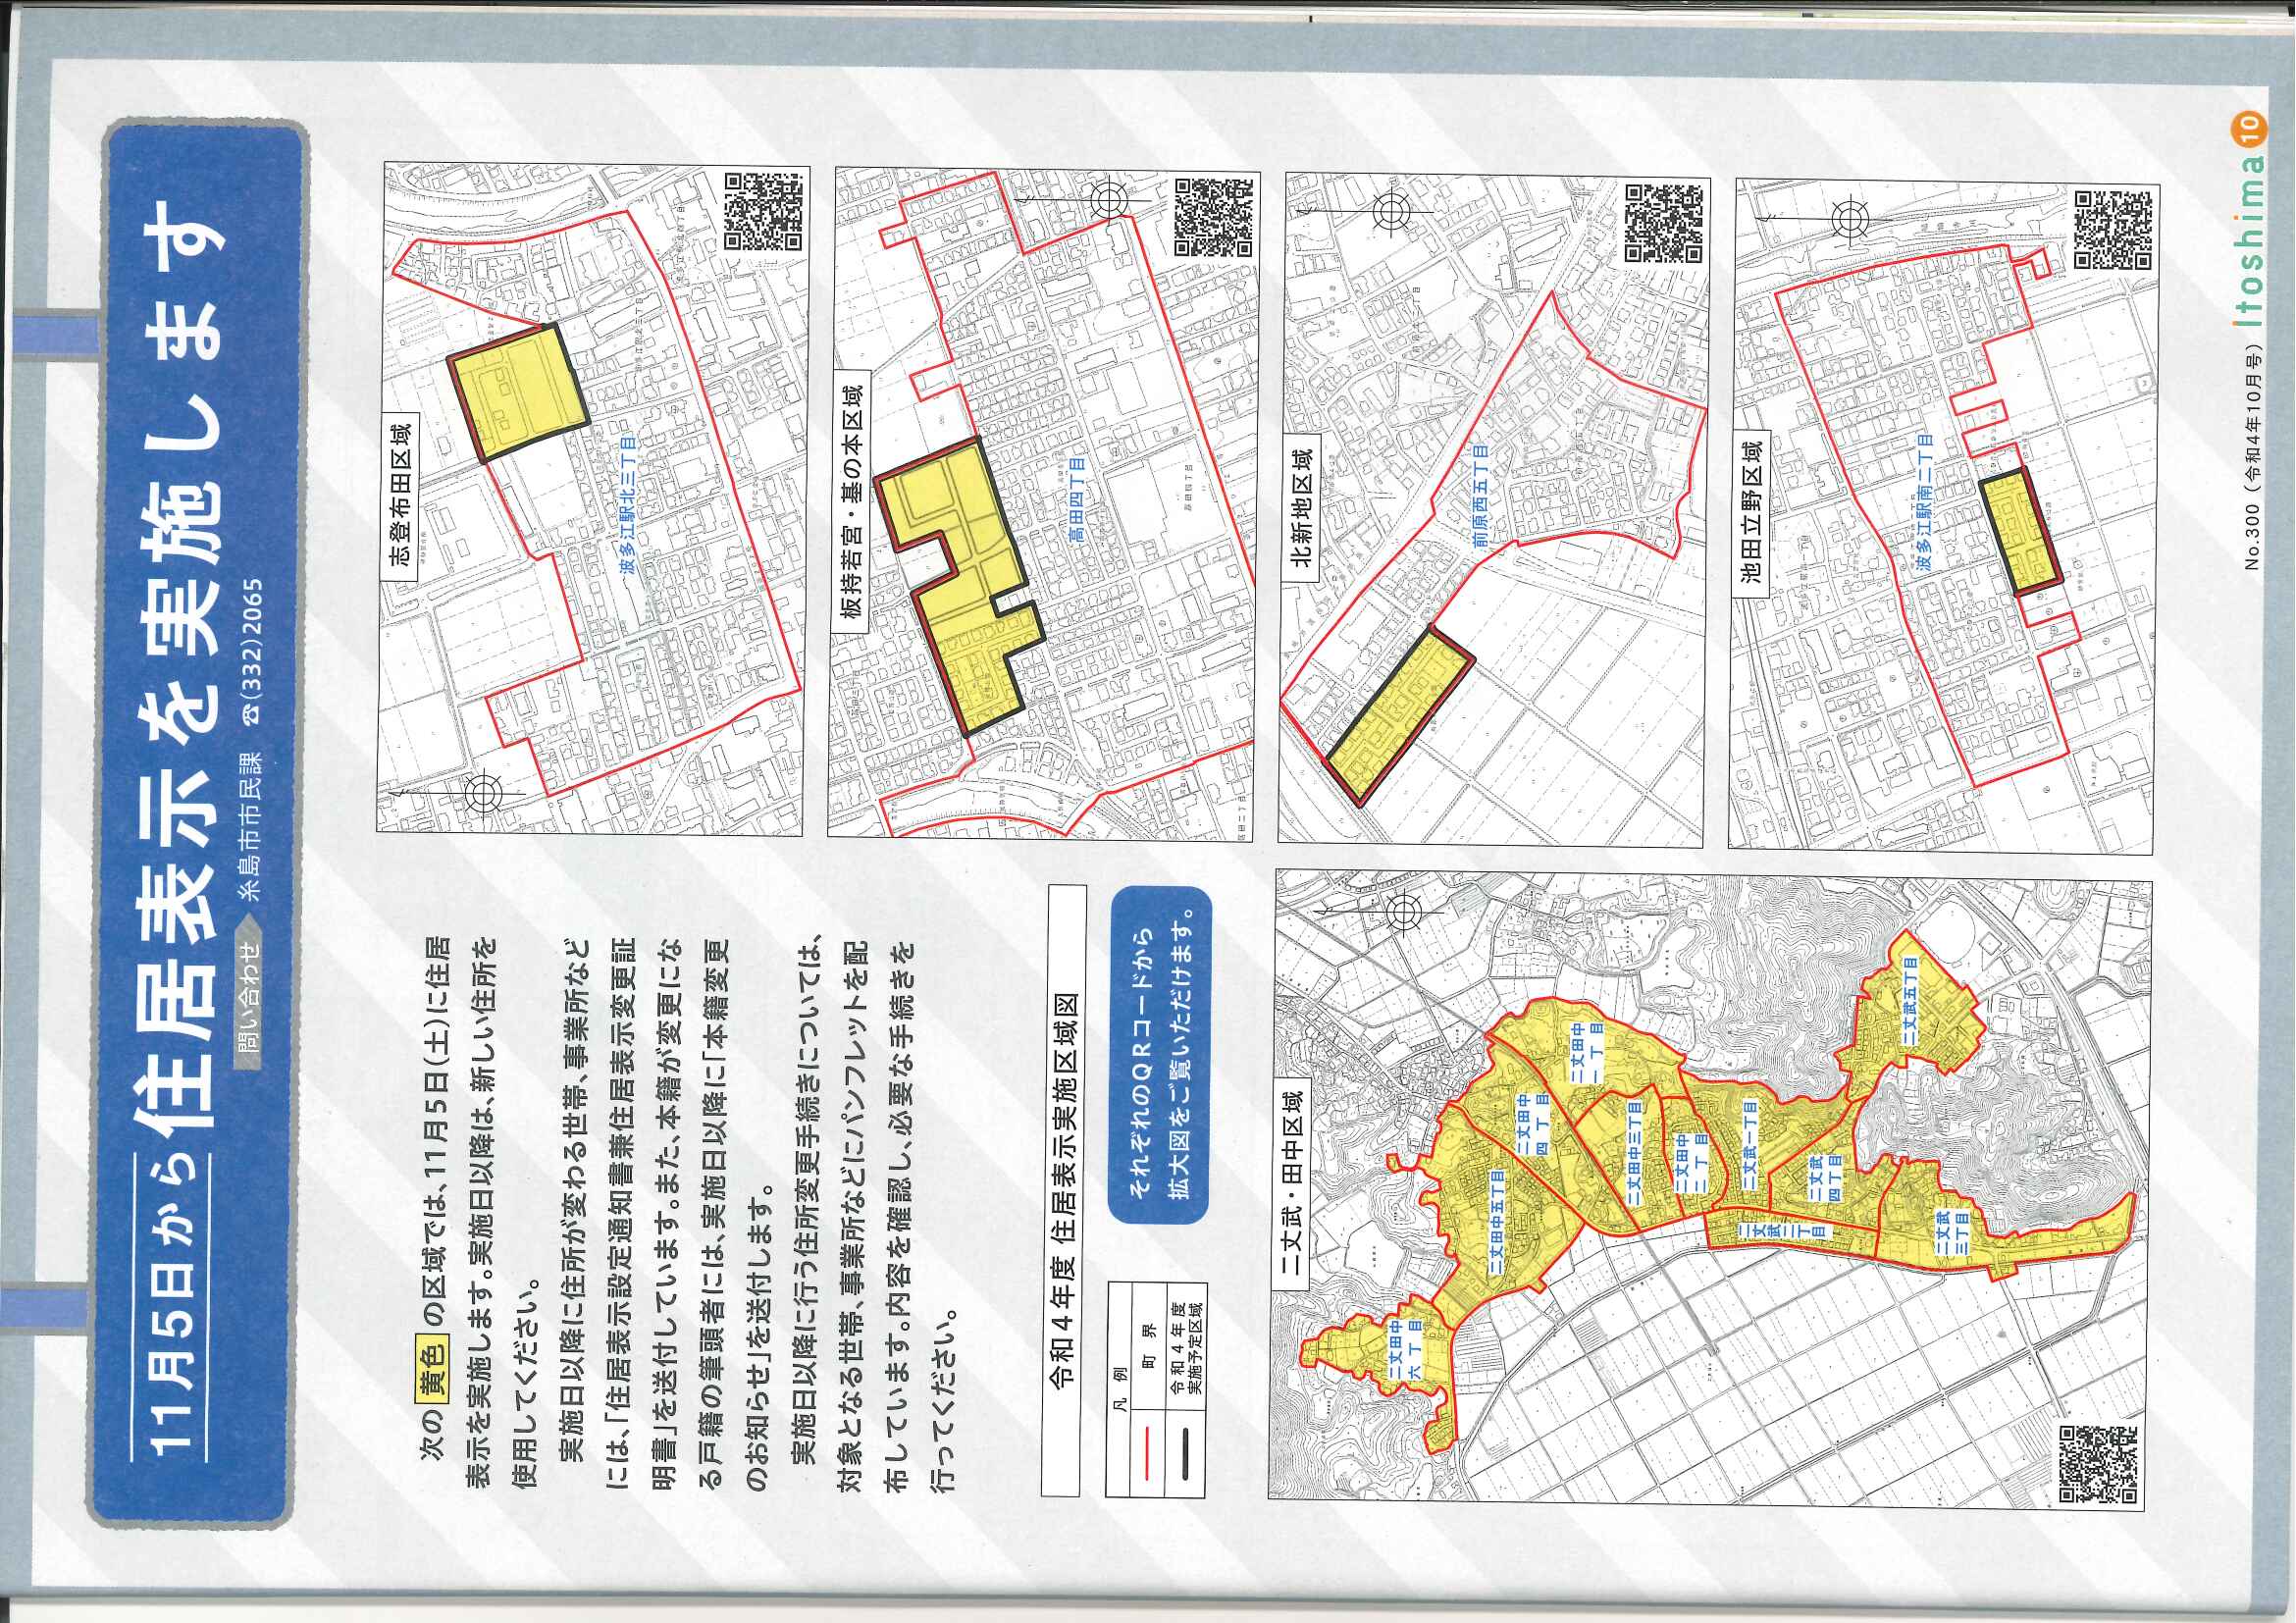The width and height of the screenshot is (2296, 1623).
Task: Click the yellow strip in the 北新地区域 map
Action: point(1401,714)
